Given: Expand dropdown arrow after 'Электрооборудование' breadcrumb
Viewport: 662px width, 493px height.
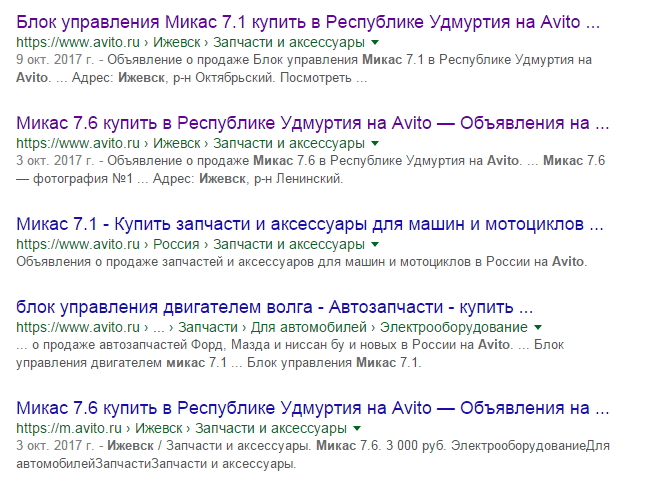Looking at the screenshot, I should (538, 328).
